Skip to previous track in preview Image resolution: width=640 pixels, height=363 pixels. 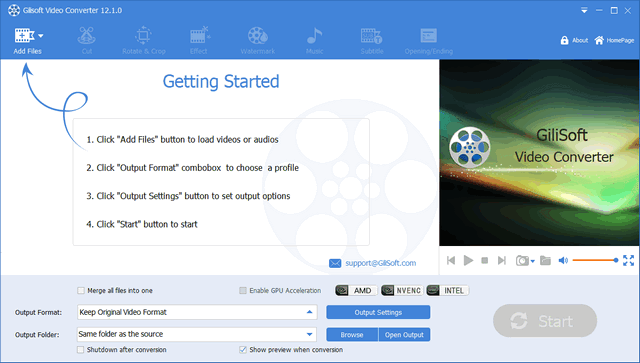[451, 261]
